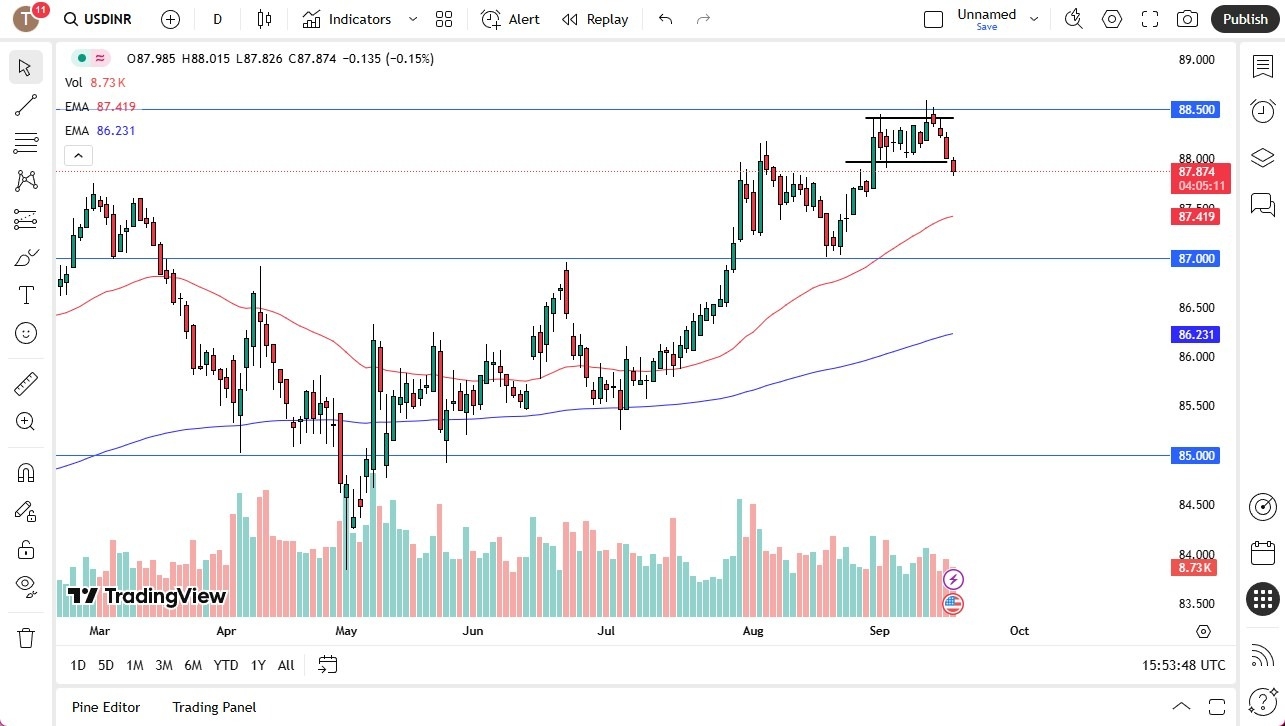
Task: Delete drawings with the trash icon
Action: pyautogui.click(x=26, y=637)
